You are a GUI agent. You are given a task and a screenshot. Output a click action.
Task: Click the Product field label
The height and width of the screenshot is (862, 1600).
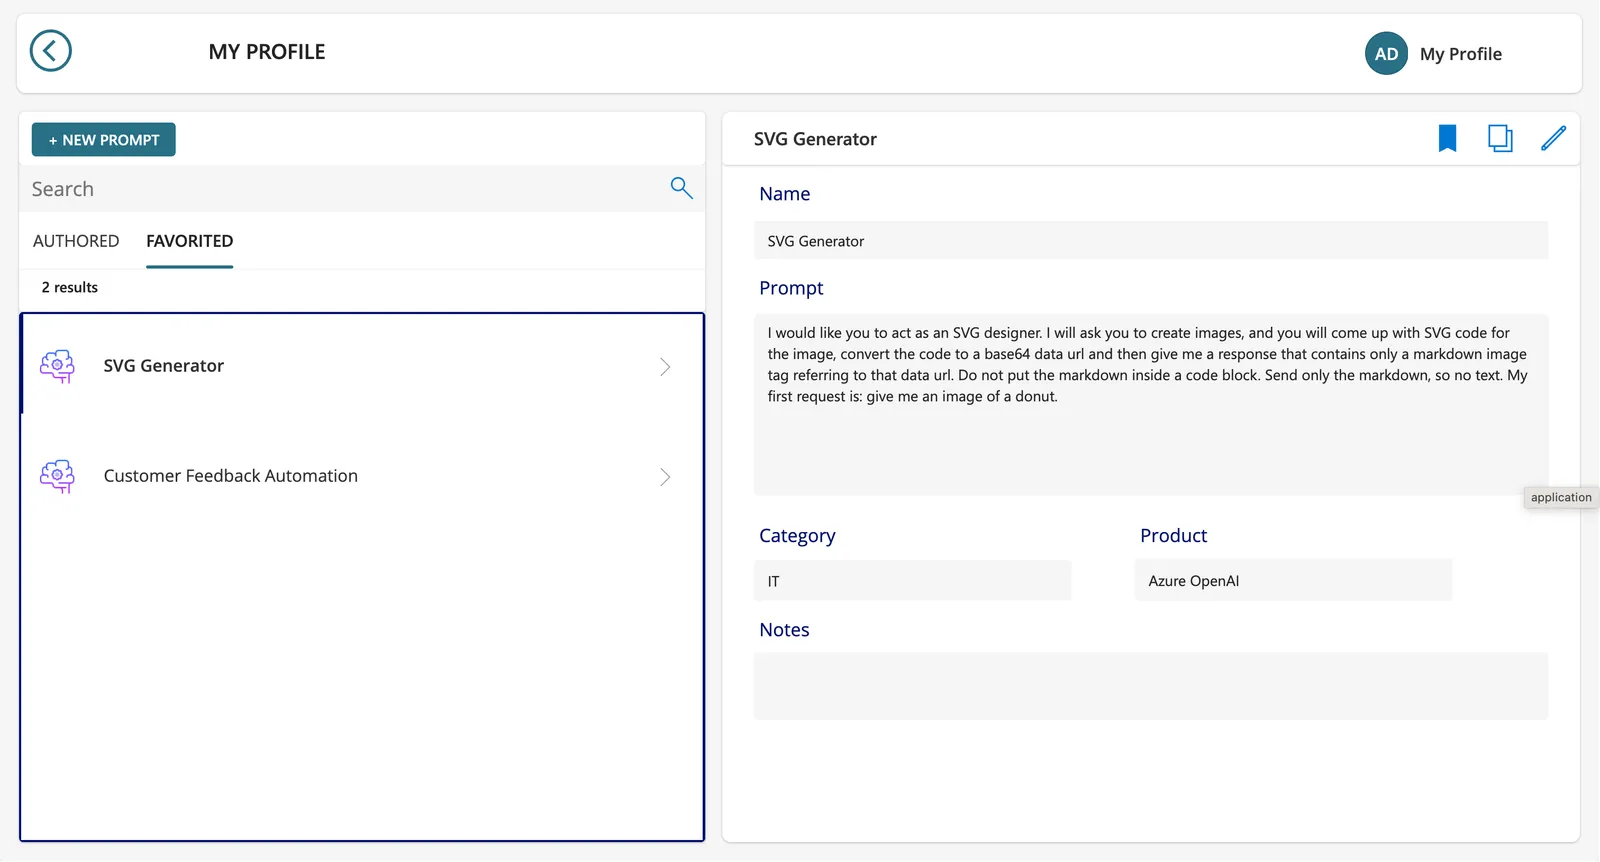tap(1173, 536)
